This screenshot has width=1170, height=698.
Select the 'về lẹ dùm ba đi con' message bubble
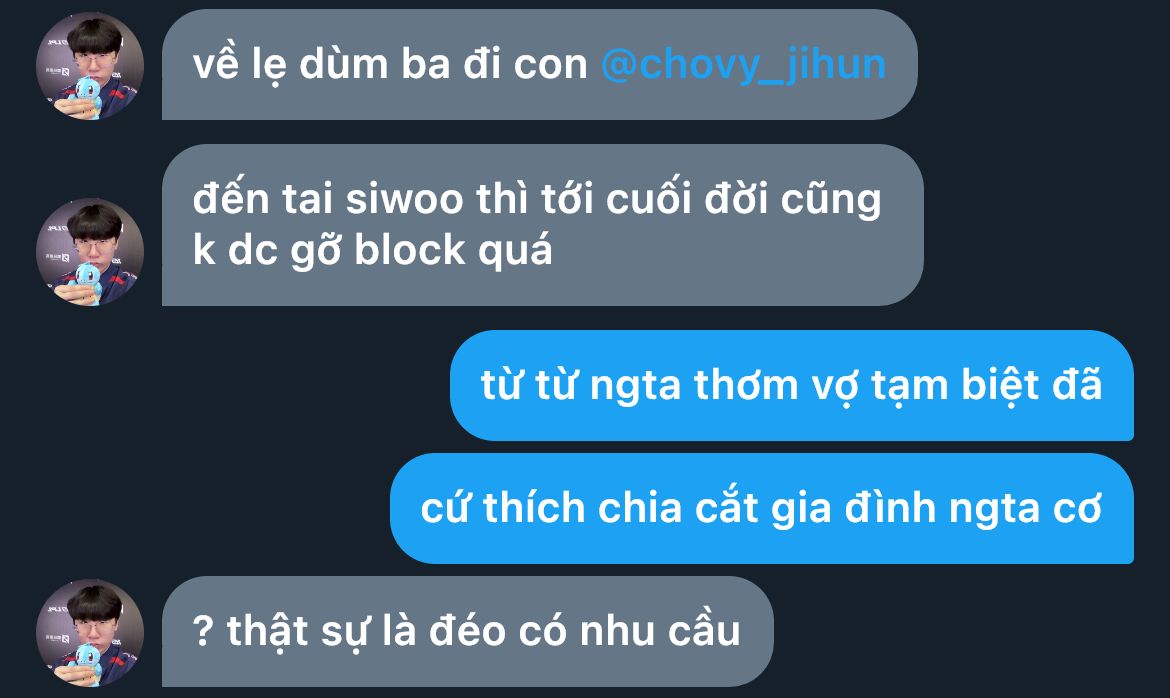coord(539,65)
